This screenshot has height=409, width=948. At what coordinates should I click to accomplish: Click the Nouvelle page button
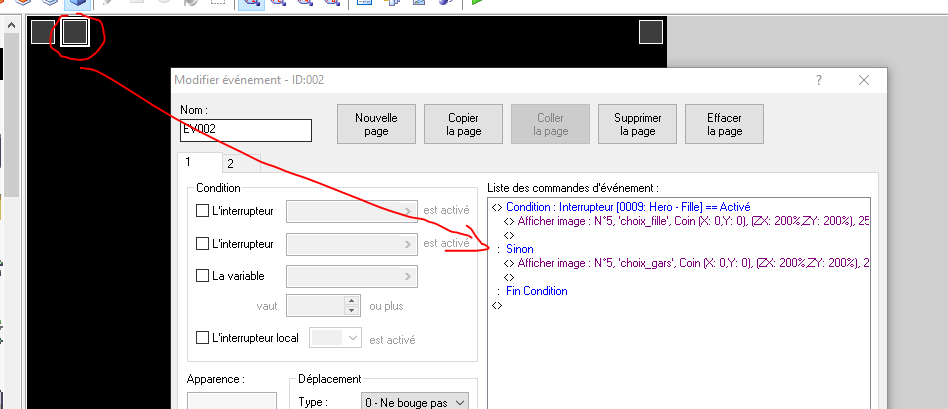point(376,124)
